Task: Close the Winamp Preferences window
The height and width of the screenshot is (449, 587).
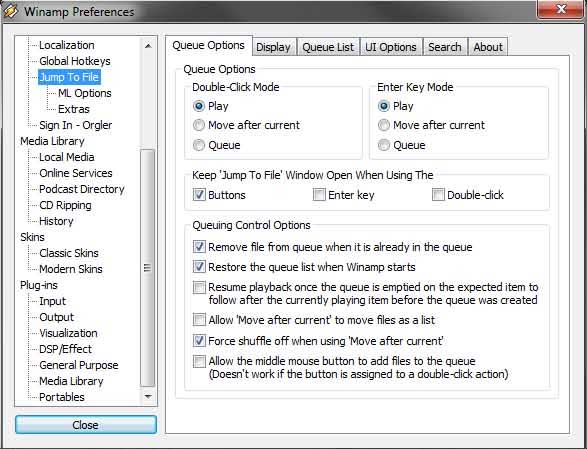Action: tap(561, 9)
